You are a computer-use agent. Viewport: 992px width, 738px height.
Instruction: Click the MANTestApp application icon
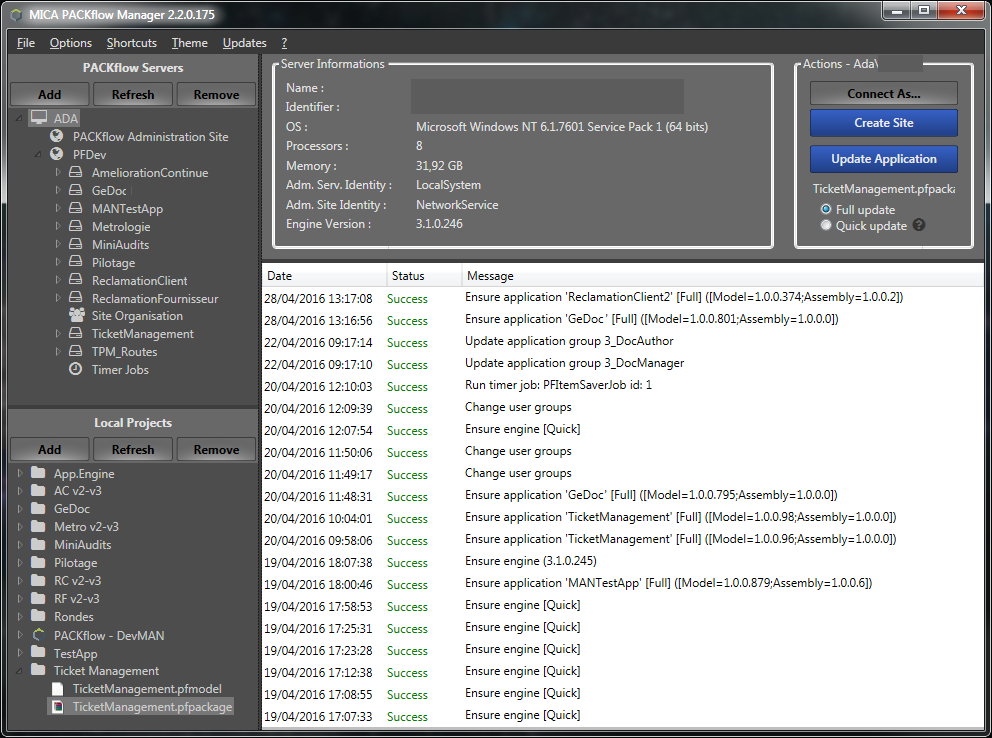pyautogui.click(x=75, y=208)
